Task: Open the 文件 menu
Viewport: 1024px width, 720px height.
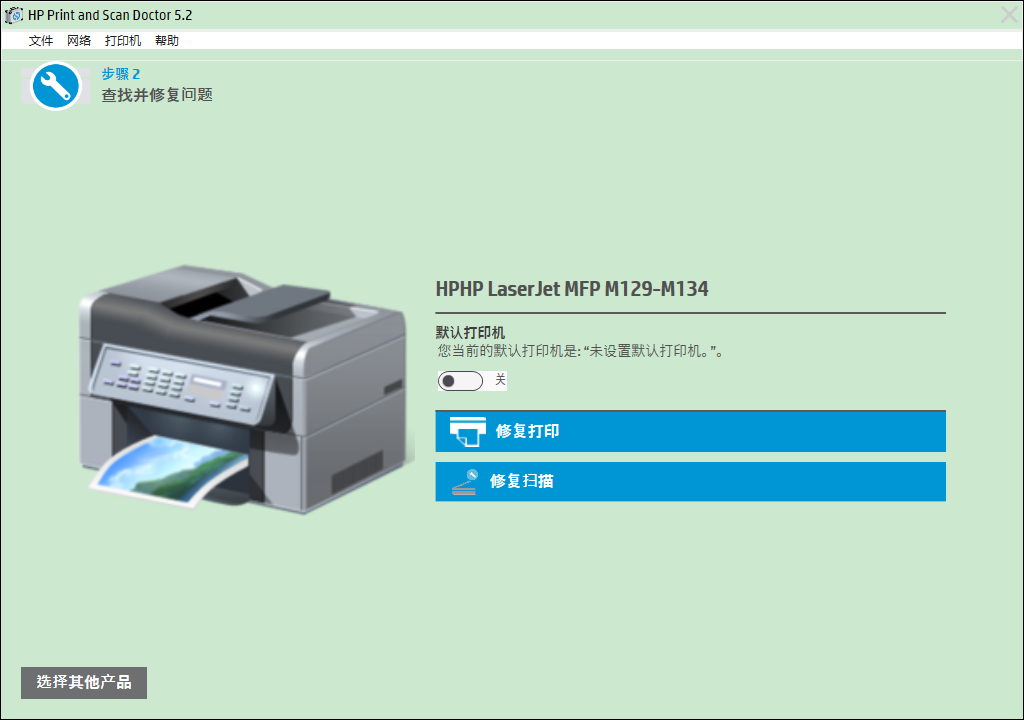Action: [40, 41]
